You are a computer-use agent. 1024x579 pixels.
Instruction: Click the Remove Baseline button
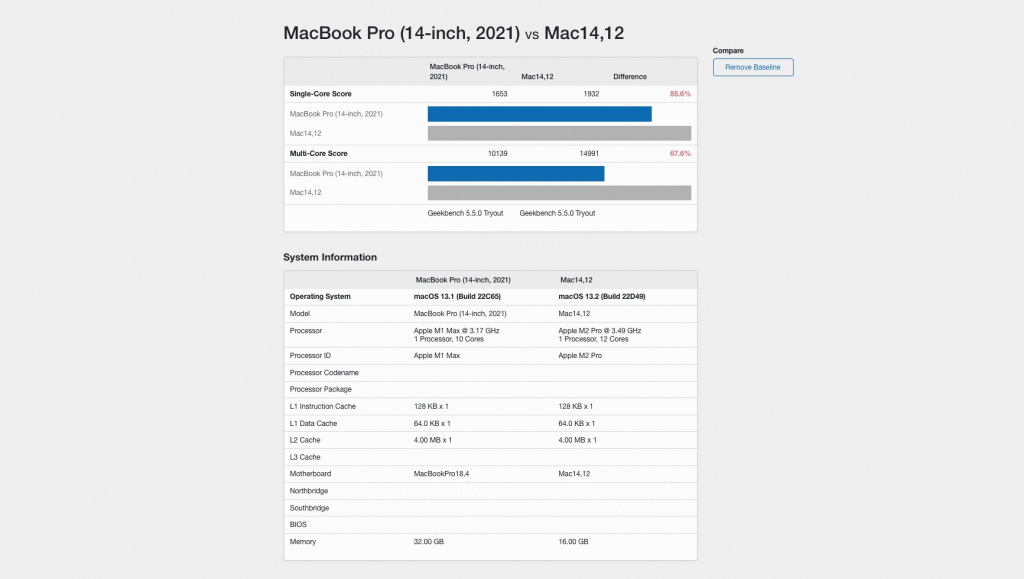point(753,67)
